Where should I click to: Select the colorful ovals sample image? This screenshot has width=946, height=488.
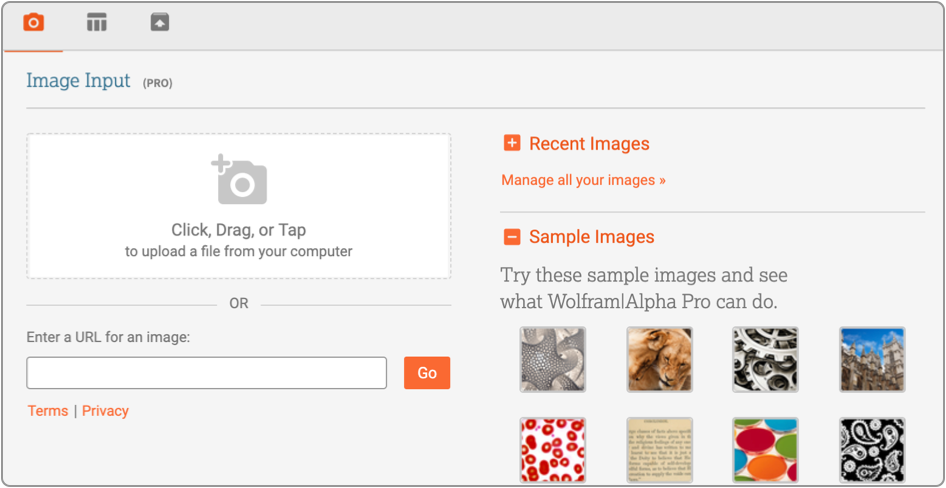click(x=765, y=451)
